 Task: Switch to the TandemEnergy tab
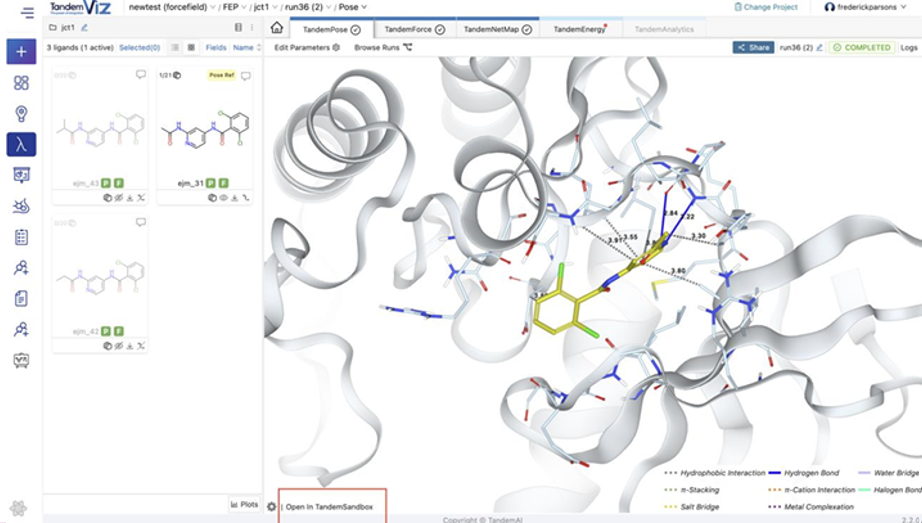pyautogui.click(x=580, y=29)
